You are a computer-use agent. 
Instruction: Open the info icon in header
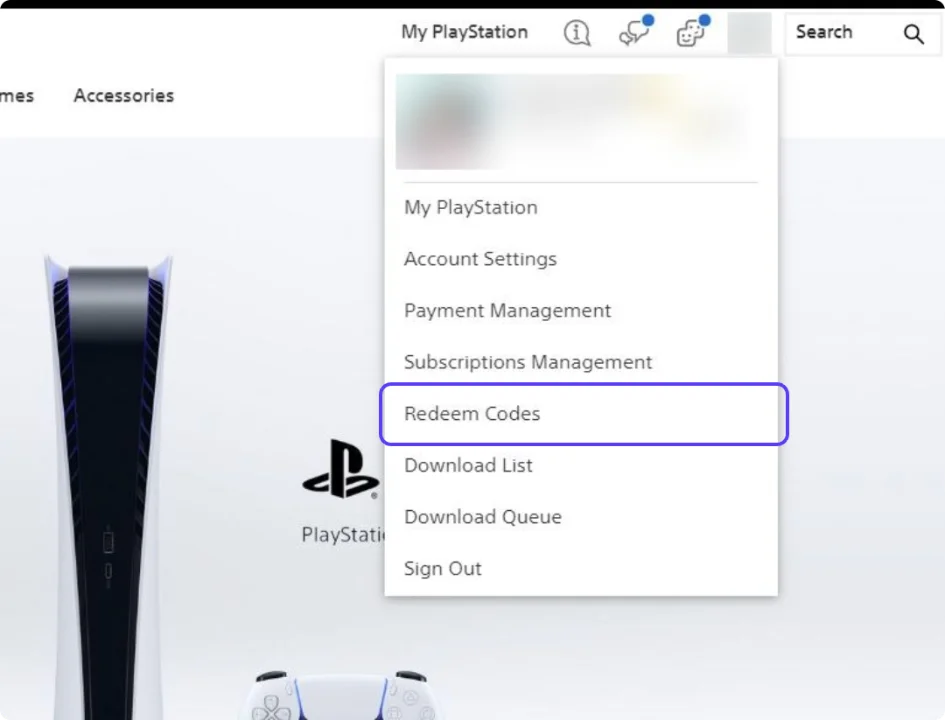coord(577,33)
